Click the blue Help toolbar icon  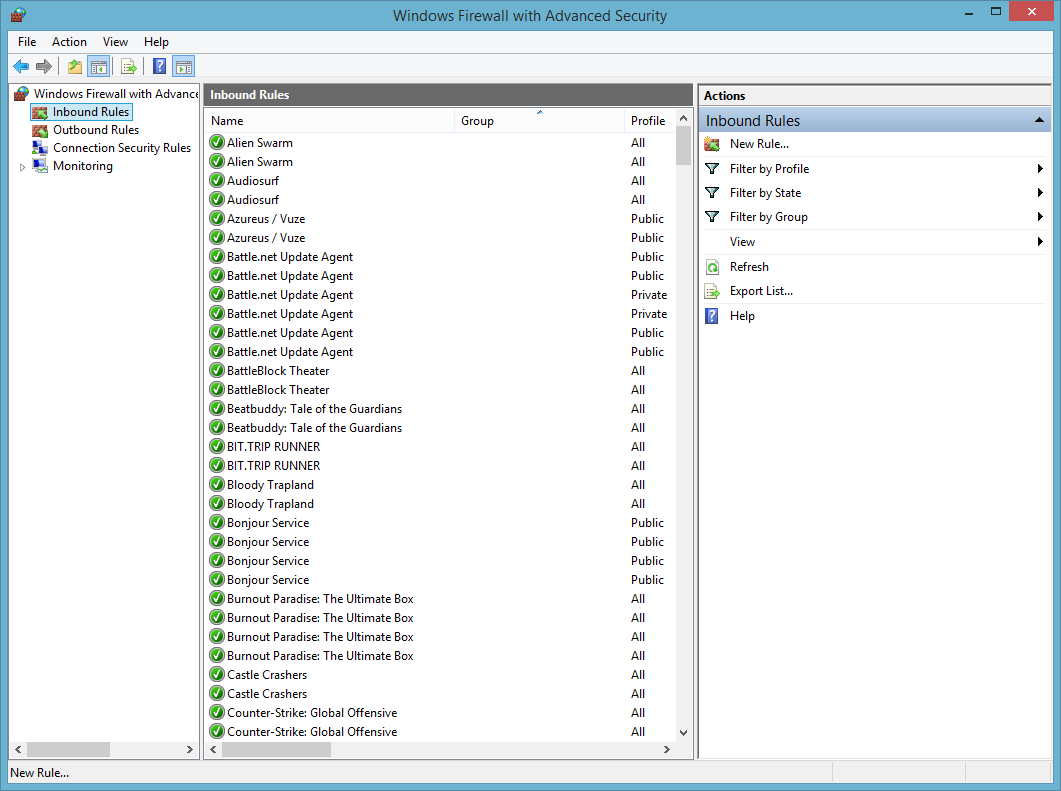[x=160, y=66]
